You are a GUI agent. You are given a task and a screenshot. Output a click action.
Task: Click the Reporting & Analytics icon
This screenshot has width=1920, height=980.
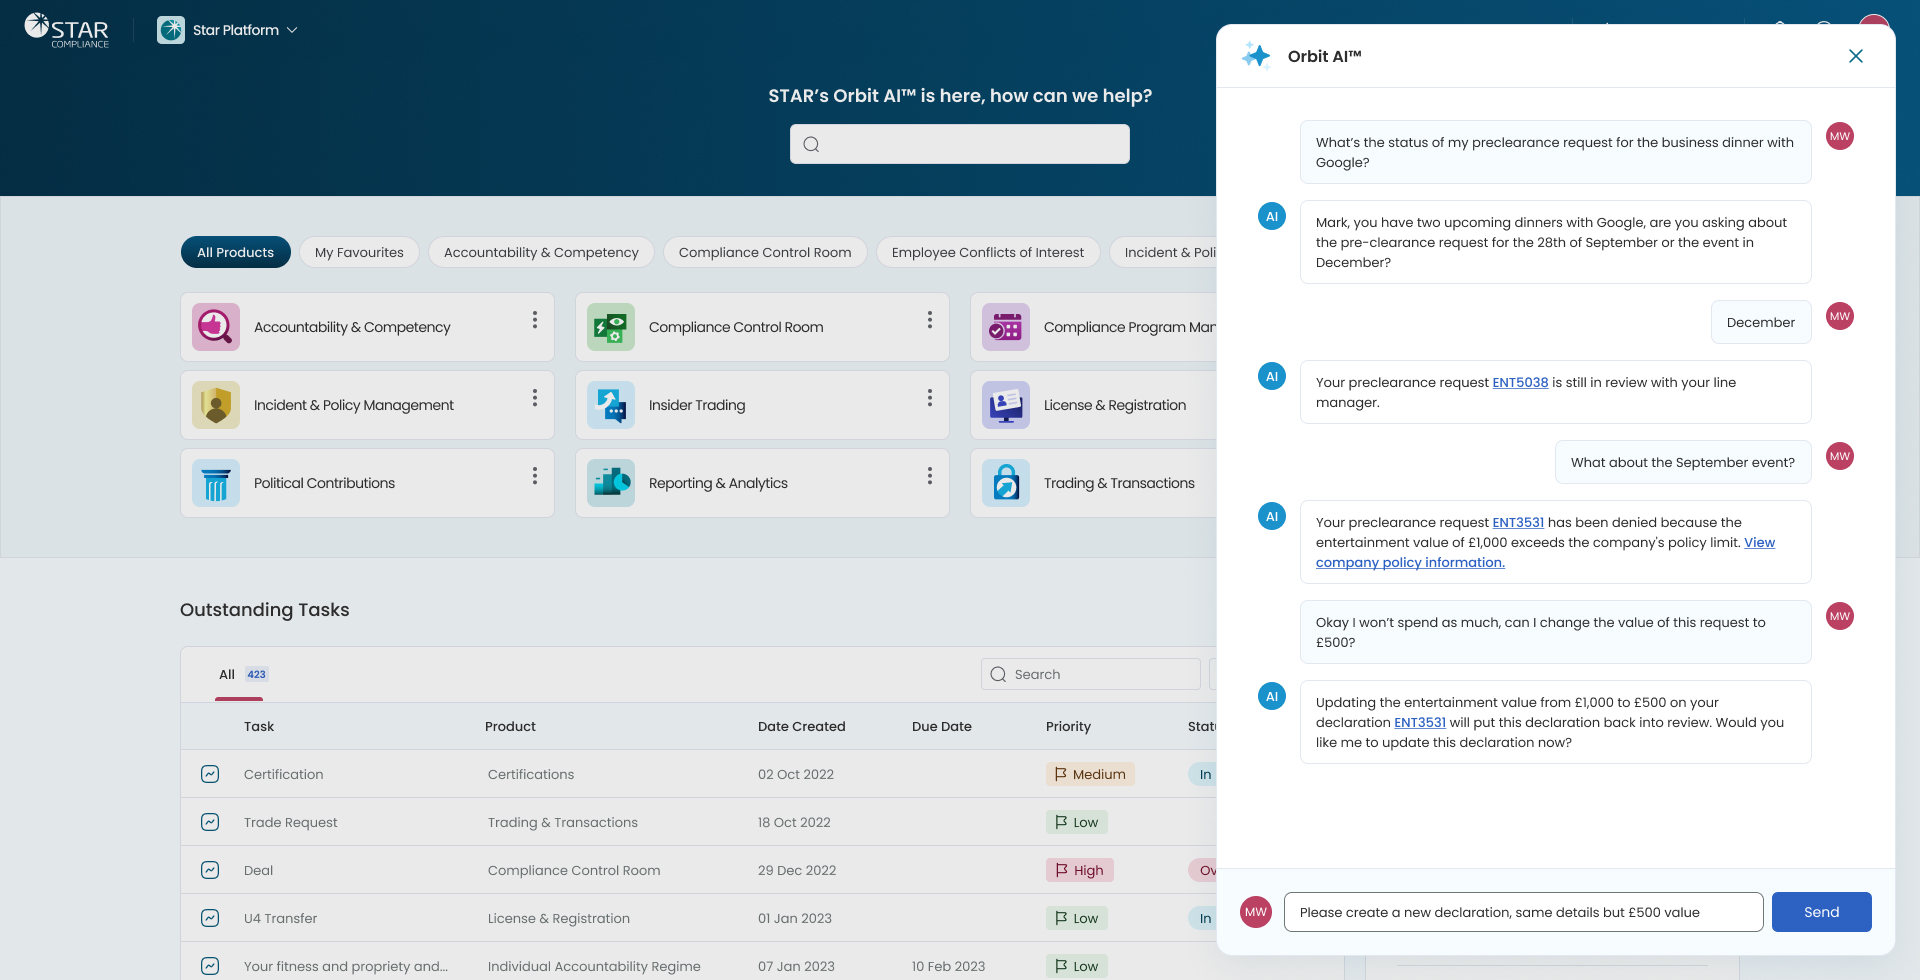tap(611, 483)
